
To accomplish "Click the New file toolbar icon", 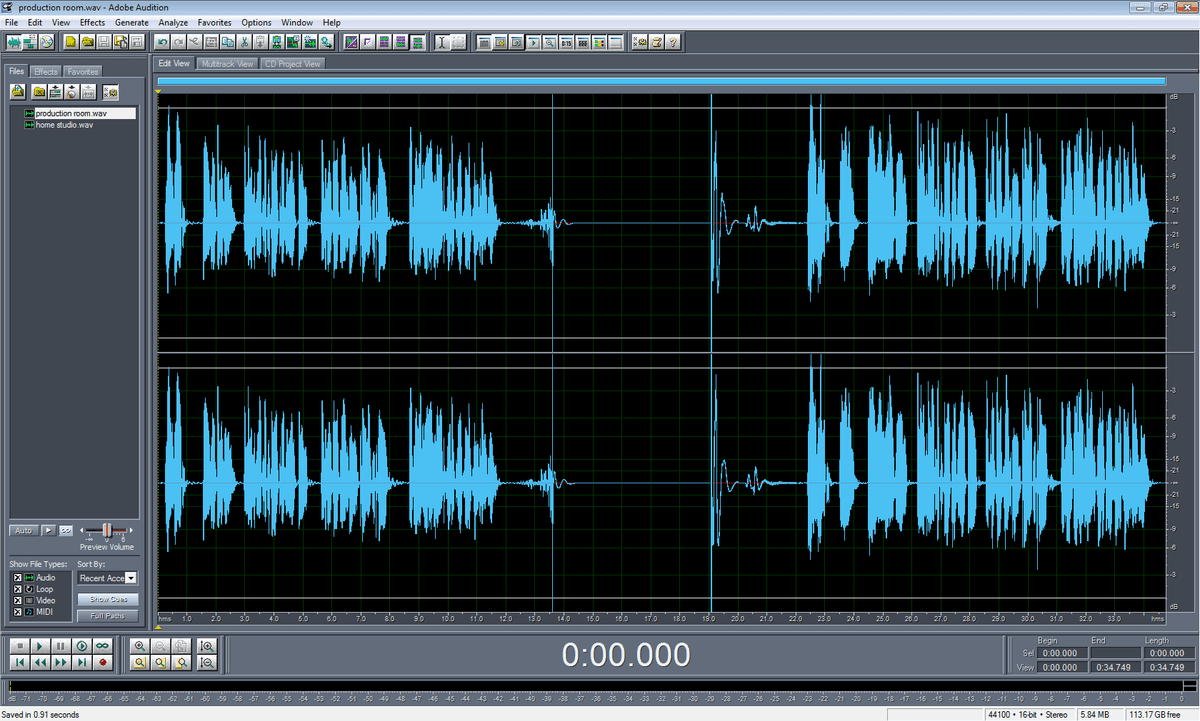I will (x=71, y=42).
